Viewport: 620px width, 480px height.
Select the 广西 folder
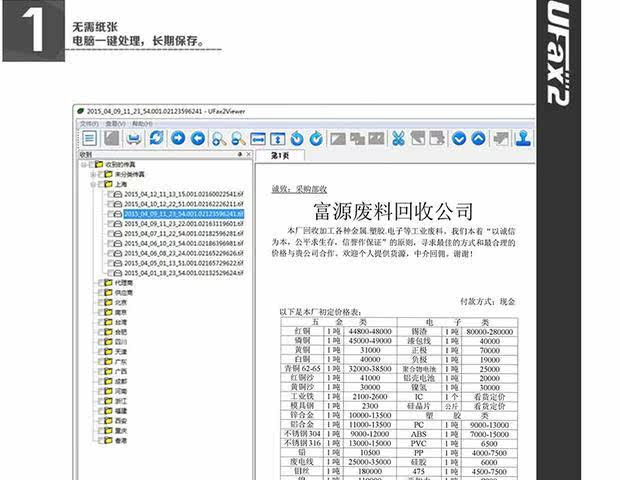(121, 371)
